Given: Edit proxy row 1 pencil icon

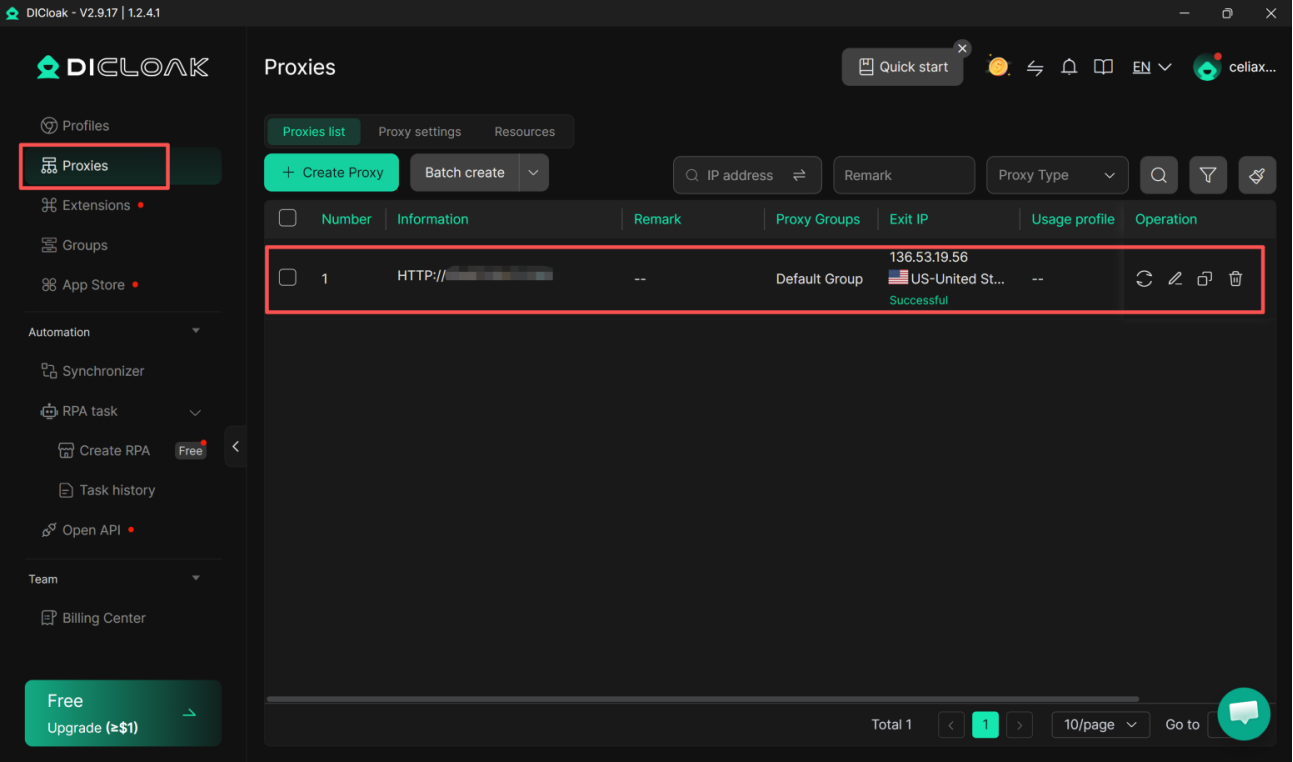Looking at the screenshot, I should [x=1175, y=279].
